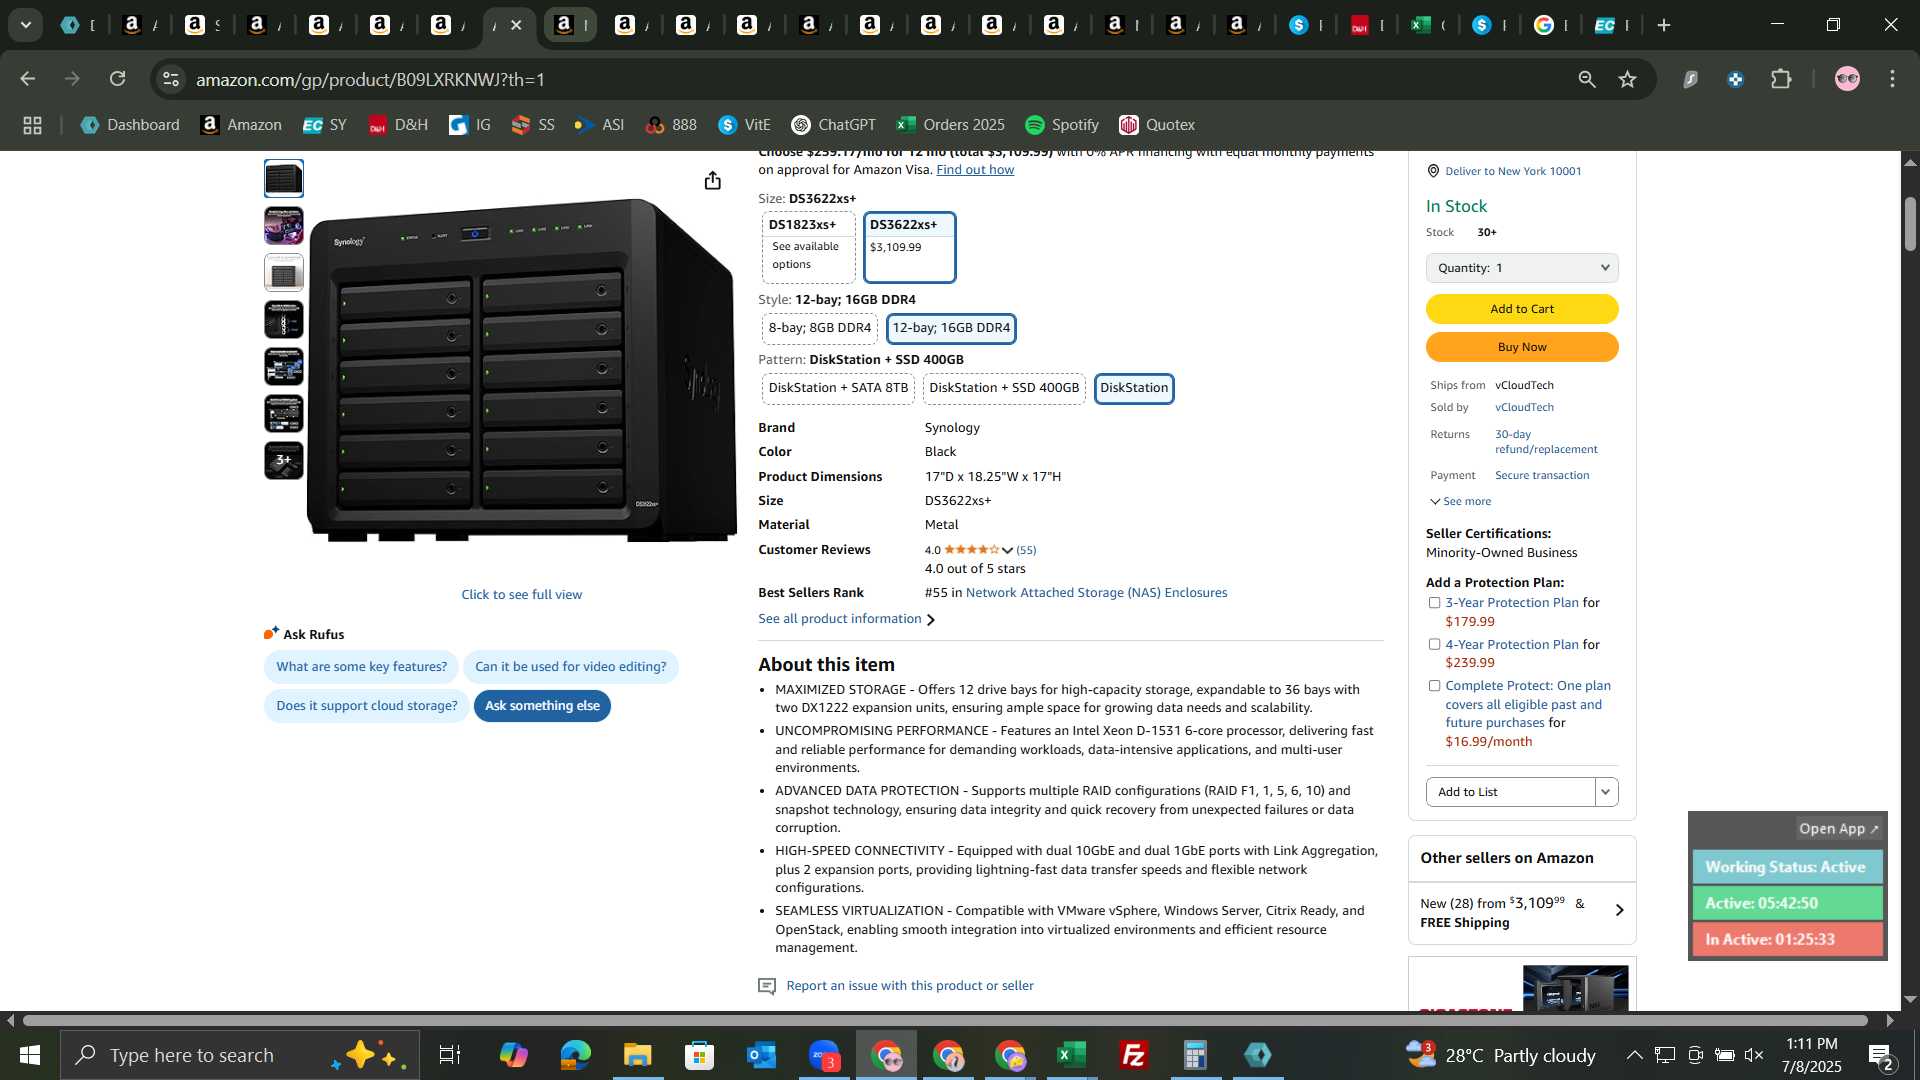1920x1080 pixels.
Task: Select the DS1823xs+ size option
Action: click(808, 247)
